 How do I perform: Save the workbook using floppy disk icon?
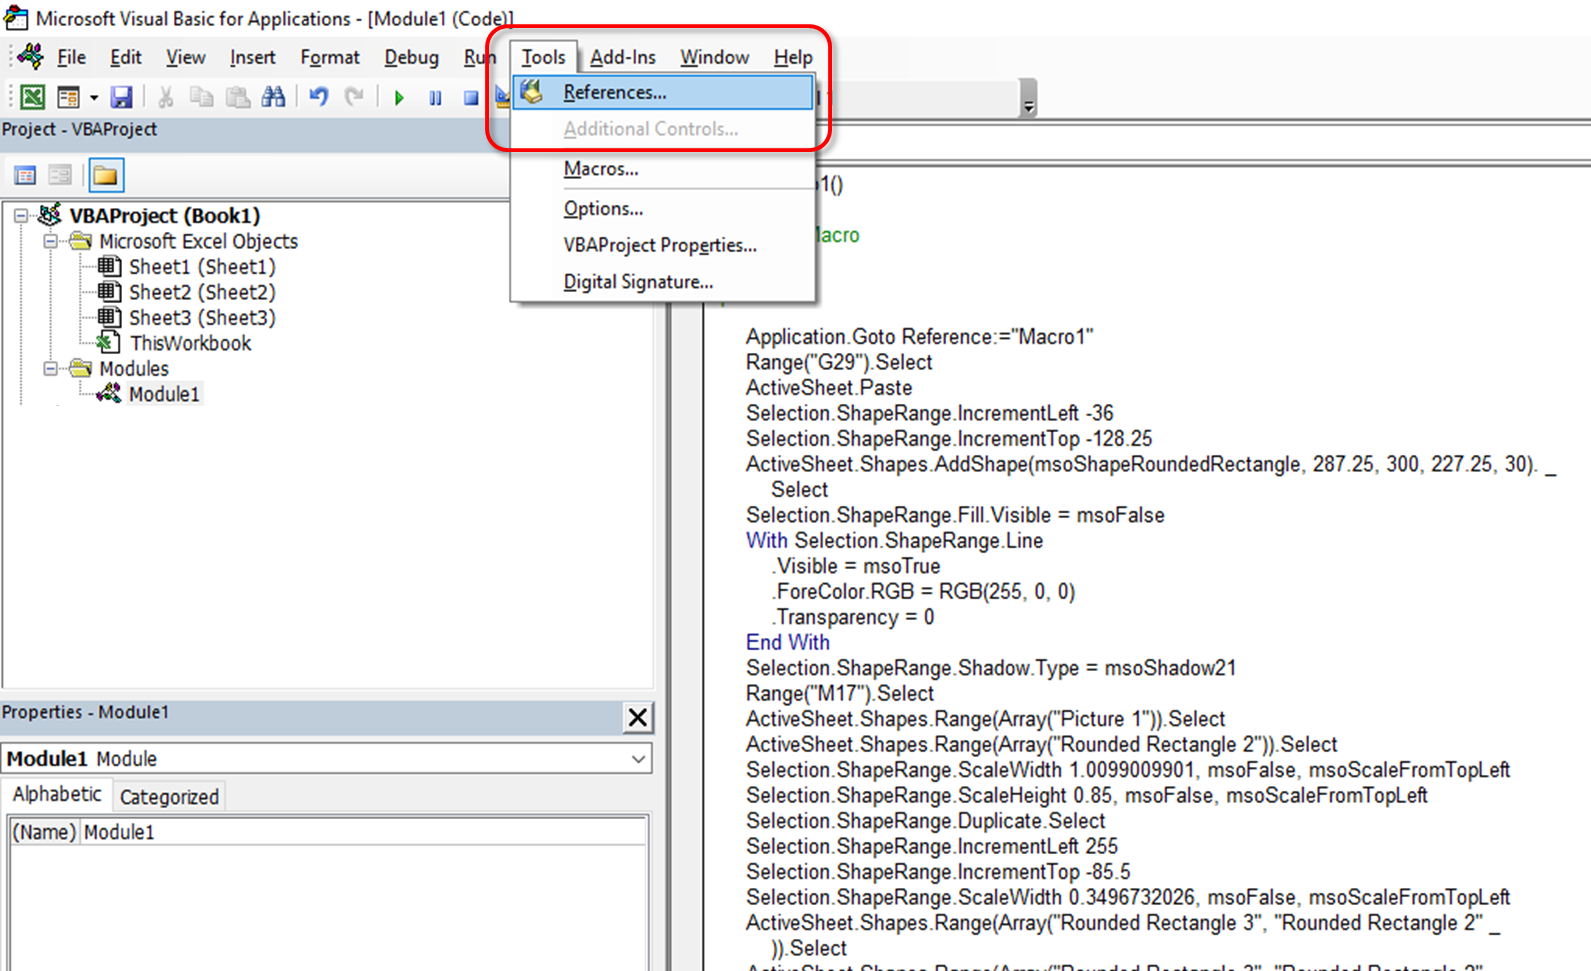pyautogui.click(x=121, y=97)
